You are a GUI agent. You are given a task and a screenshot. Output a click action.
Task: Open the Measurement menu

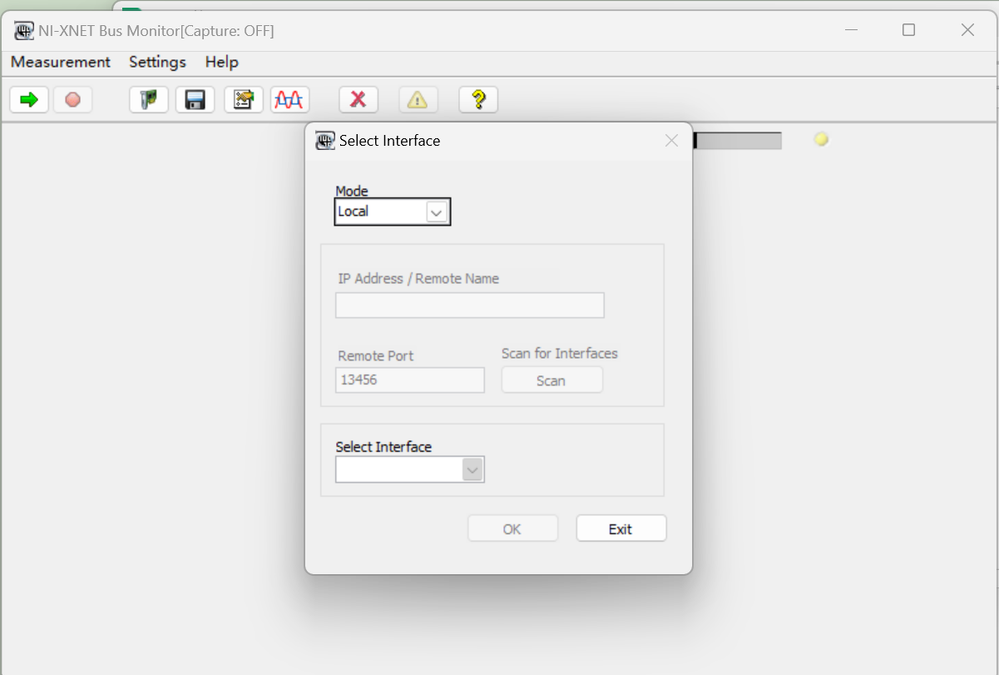tap(61, 62)
